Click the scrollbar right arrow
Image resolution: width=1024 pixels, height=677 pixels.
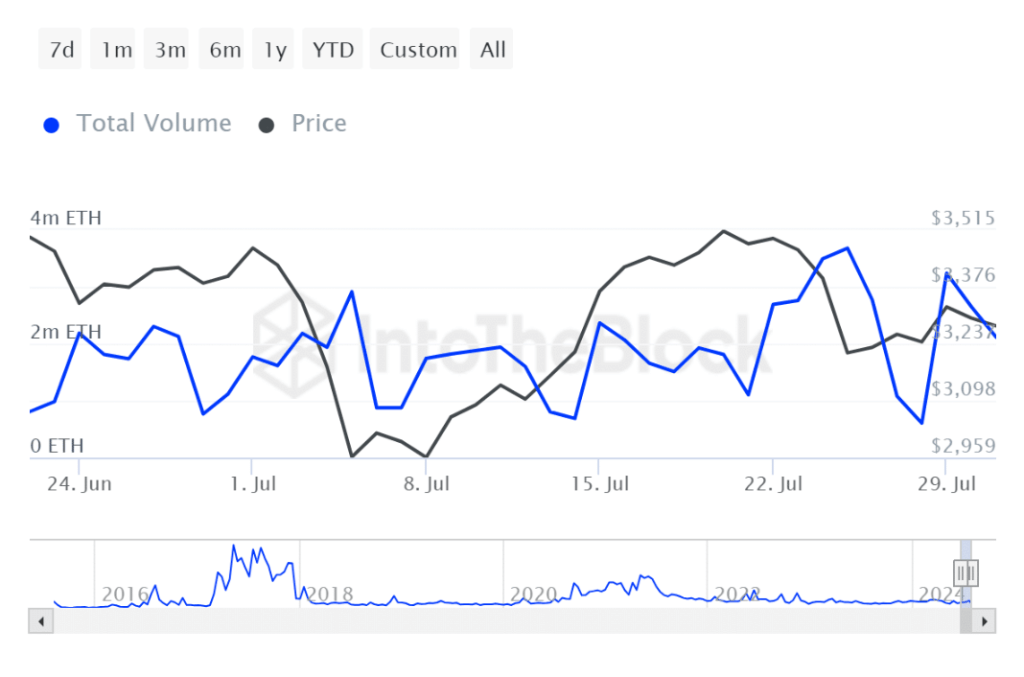click(x=984, y=621)
